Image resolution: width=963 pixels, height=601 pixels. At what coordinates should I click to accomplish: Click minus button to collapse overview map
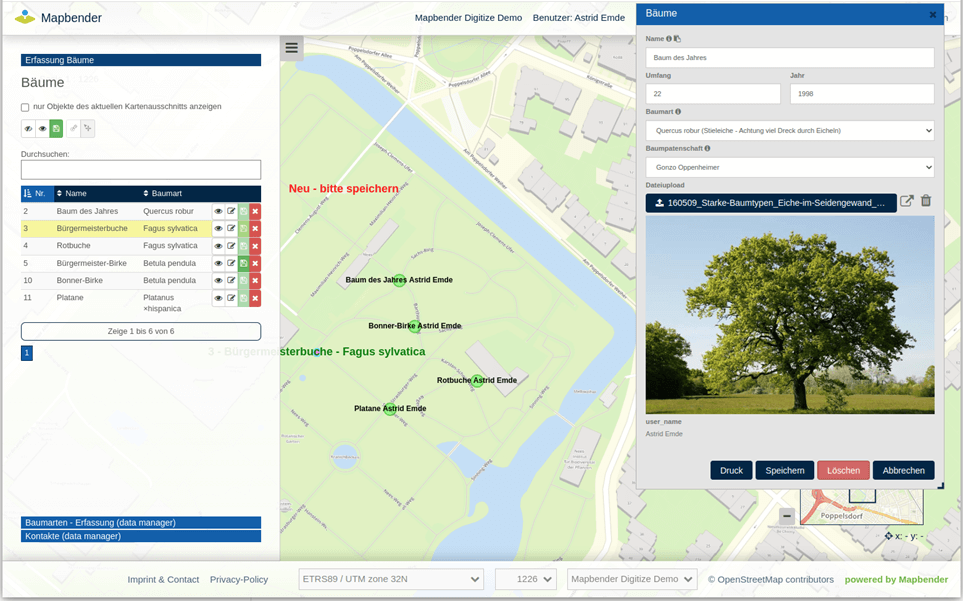787,516
